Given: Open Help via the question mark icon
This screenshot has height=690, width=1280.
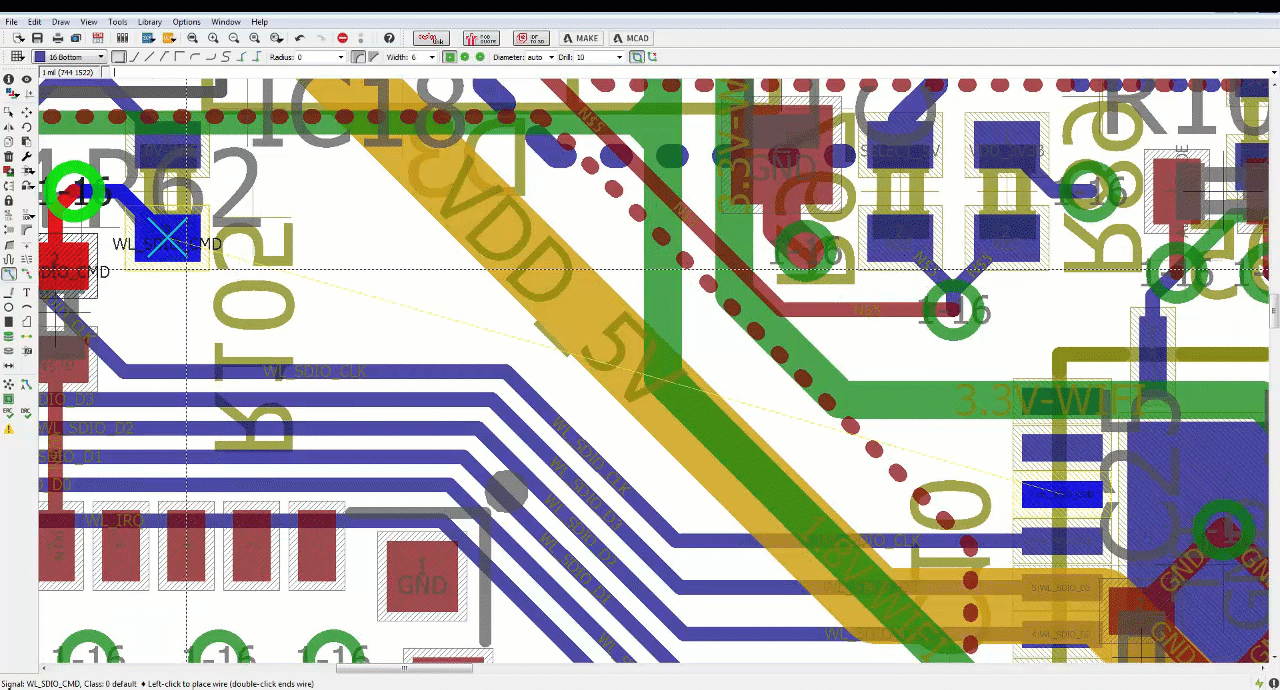Looking at the screenshot, I should [x=389, y=38].
